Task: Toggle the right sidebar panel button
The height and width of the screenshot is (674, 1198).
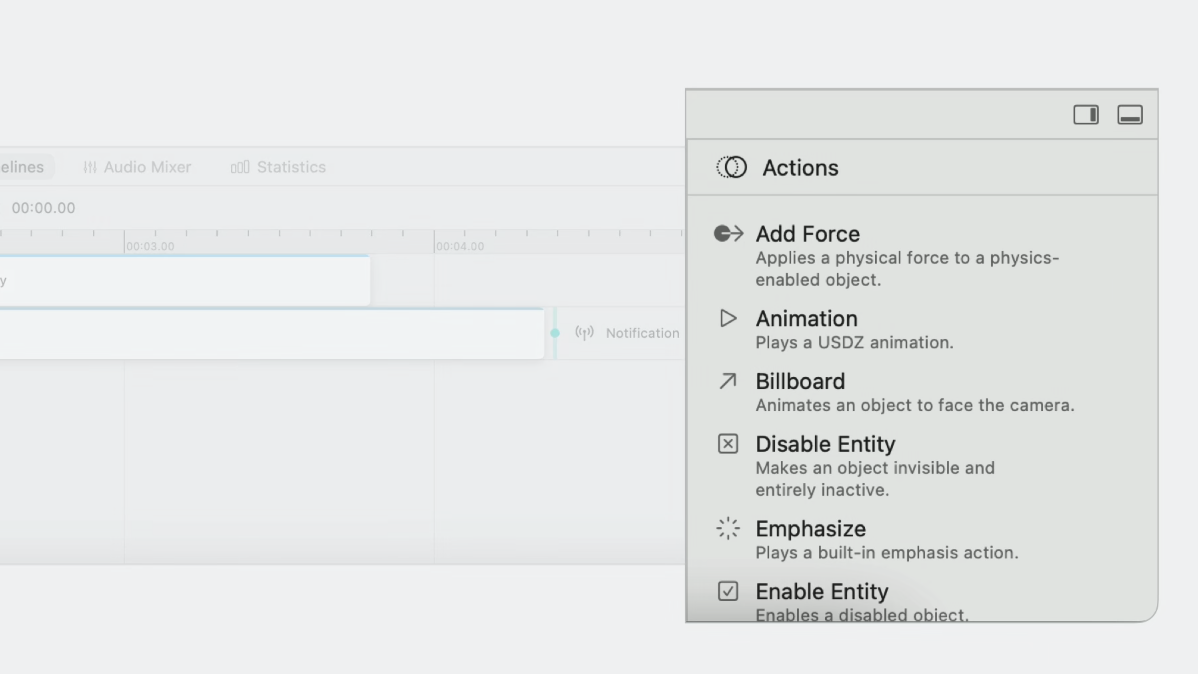Action: (x=1086, y=115)
